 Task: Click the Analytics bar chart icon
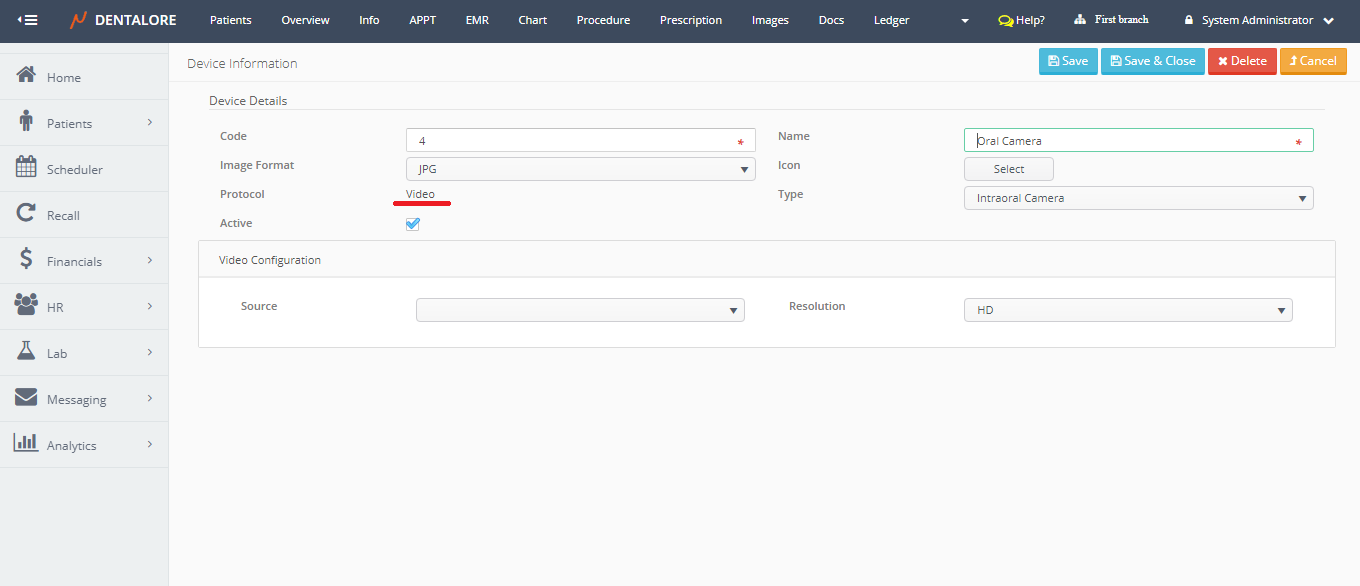(27, 444)
